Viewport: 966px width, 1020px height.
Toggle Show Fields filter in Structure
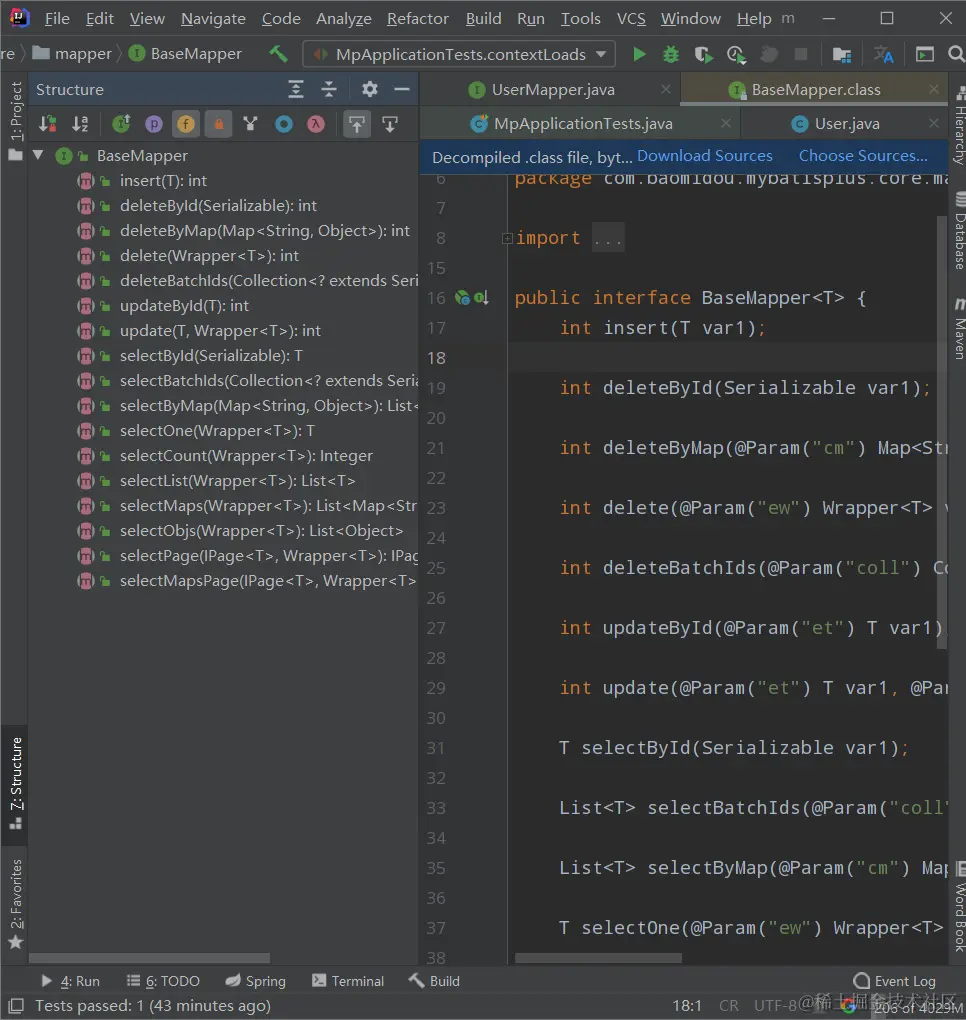185,124
